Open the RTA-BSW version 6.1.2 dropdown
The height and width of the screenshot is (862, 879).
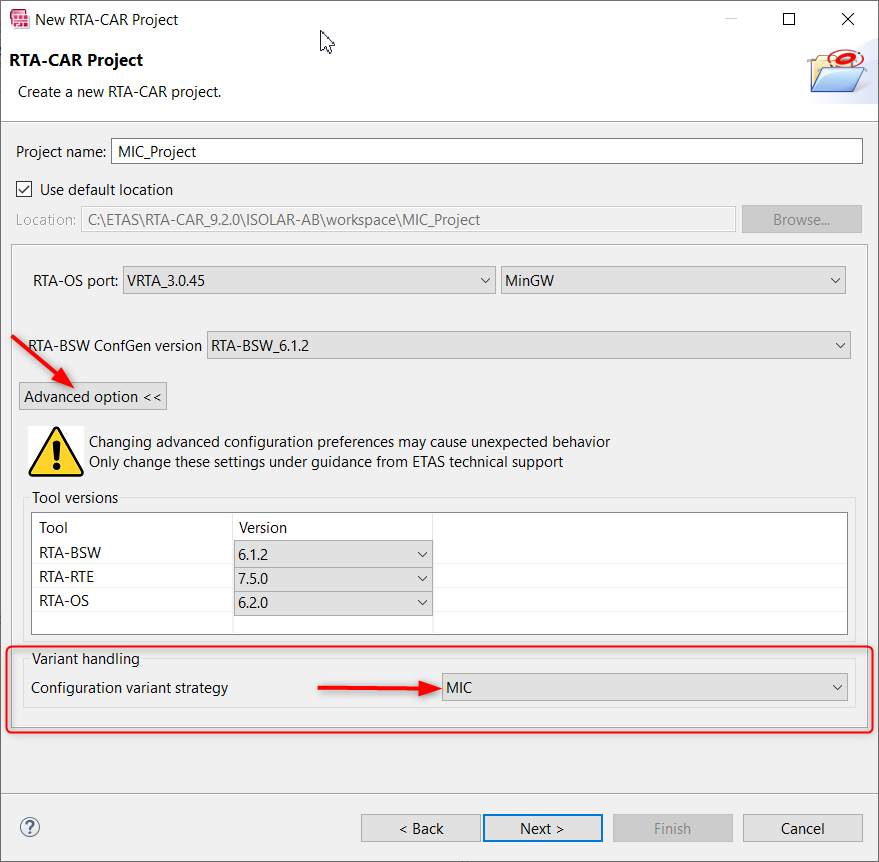(x=333, y=554)
